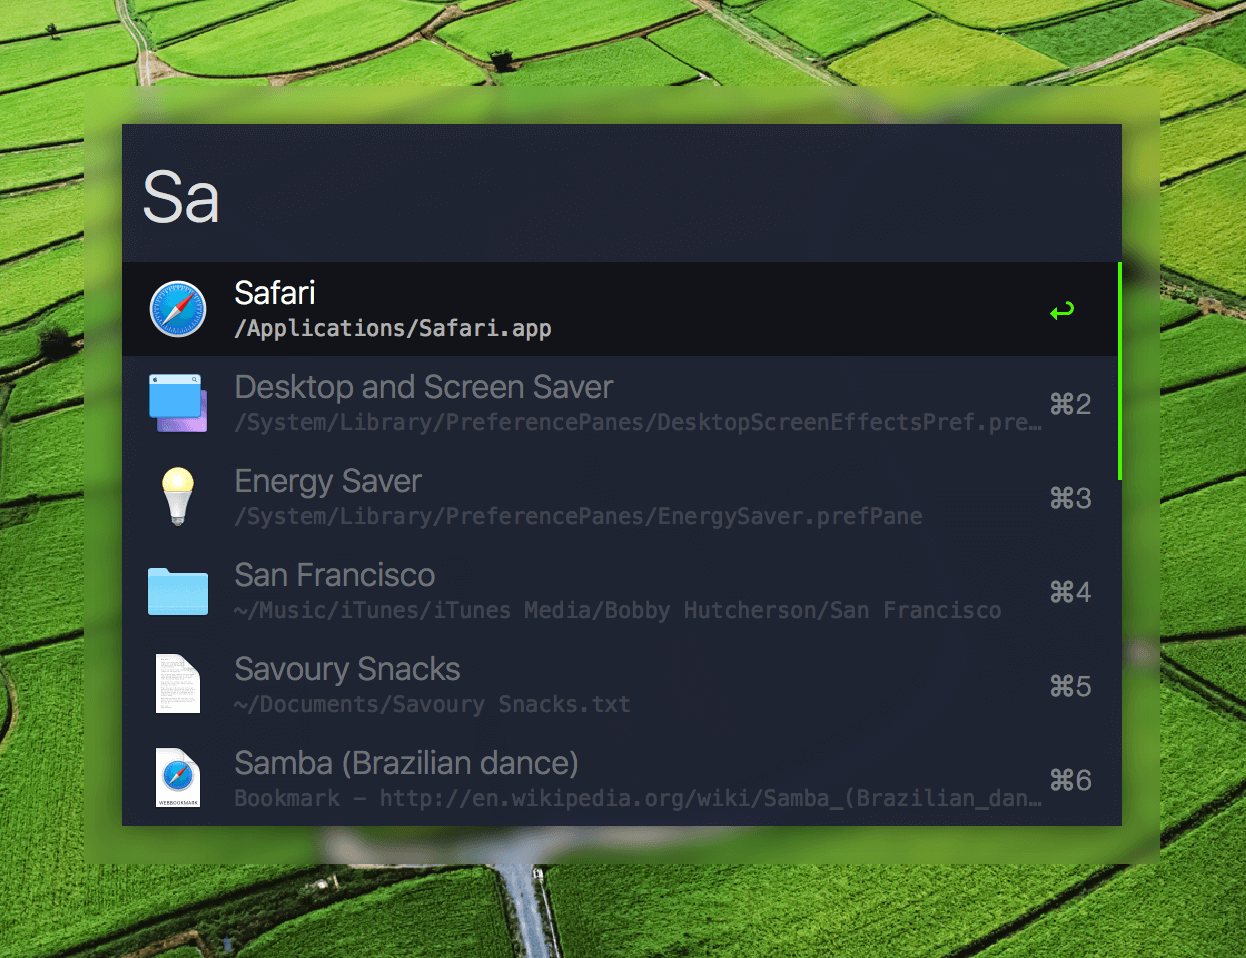Image resolution: width=1246 pixels, height=958 pixels.
Task: Click the green return arrow on the Safari row
Action: click(1062, 311)
